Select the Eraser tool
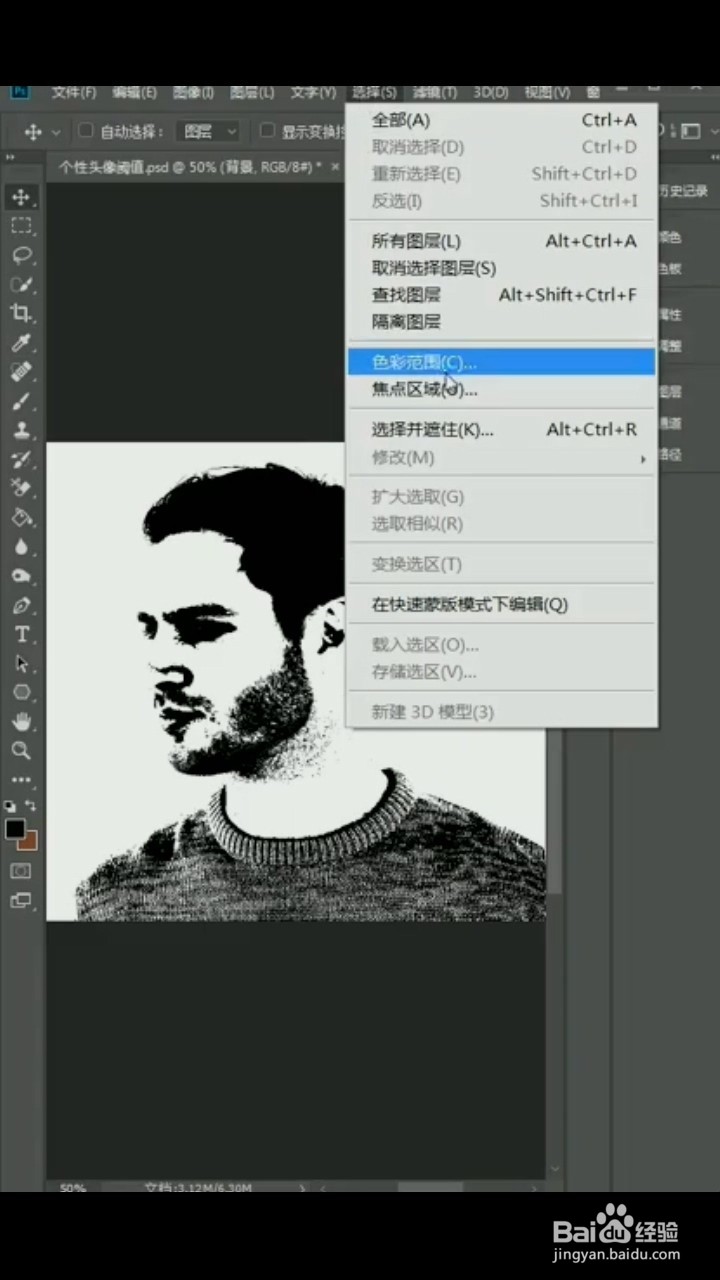This screenshot has width=720, height=1280. point(21,488)
